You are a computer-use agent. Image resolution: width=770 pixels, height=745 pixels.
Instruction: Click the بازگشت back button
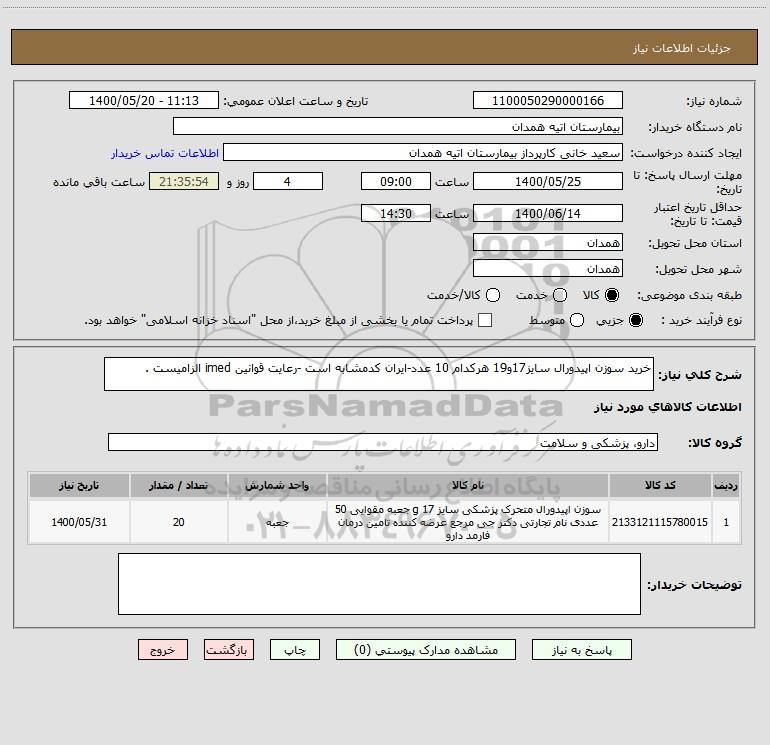[x=229, y=650]
